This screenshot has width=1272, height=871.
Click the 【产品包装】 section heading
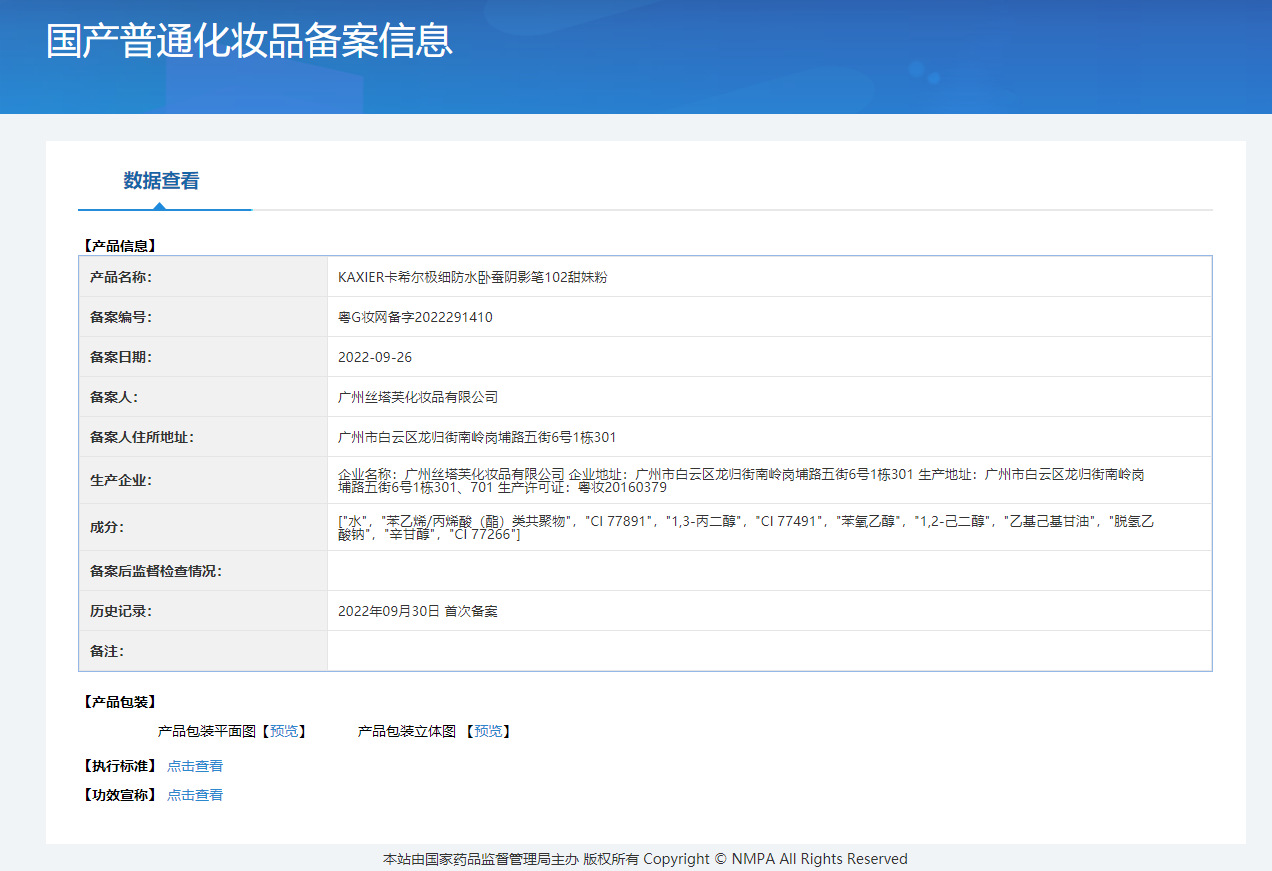(x=119, y=702)
